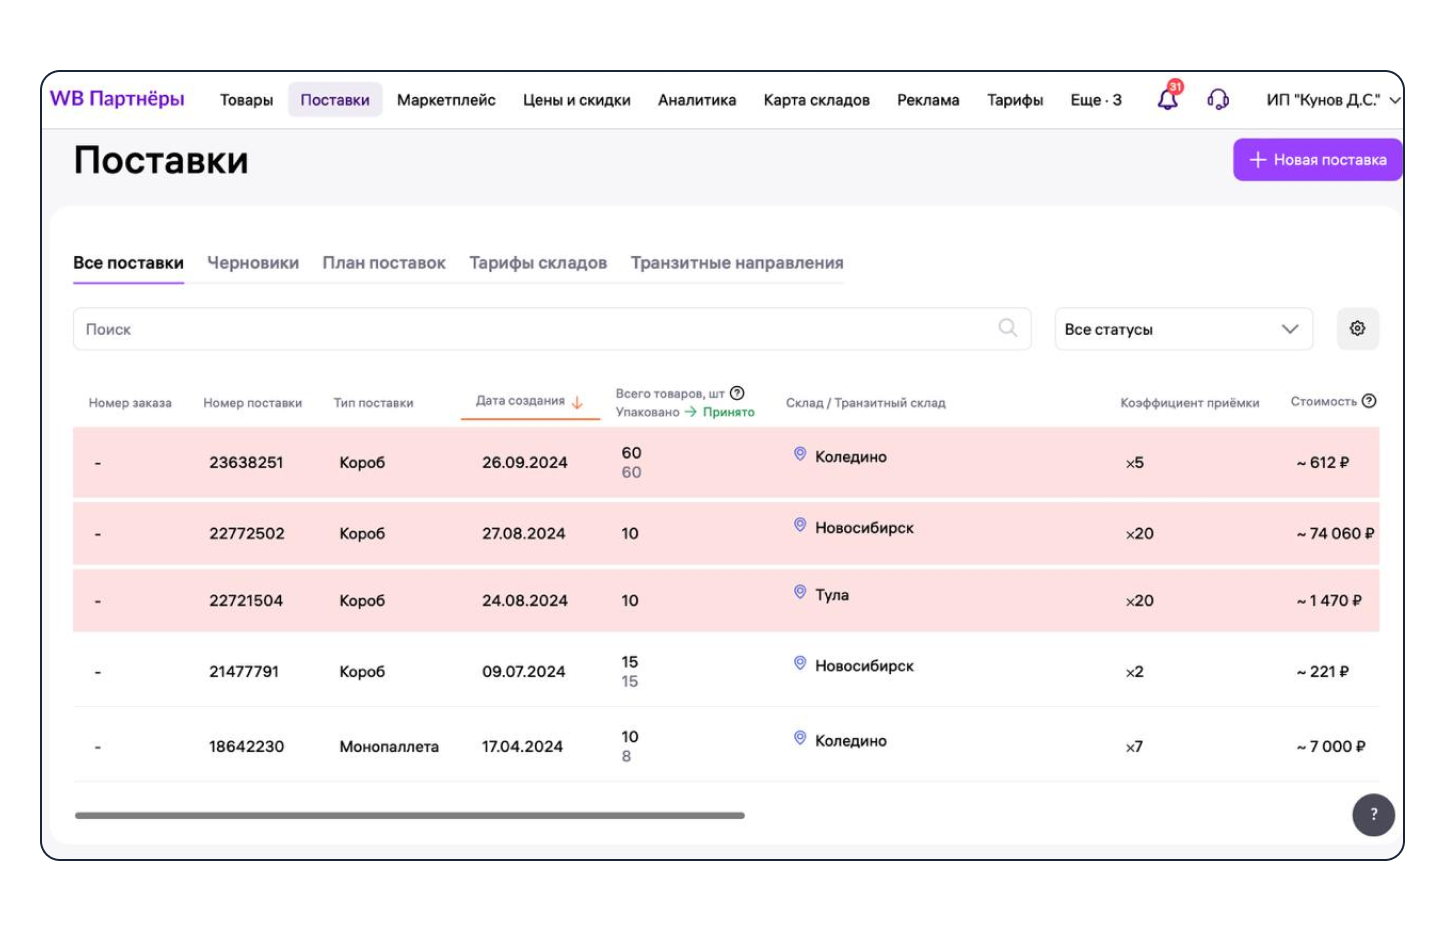Click the ×5 acceptance coefficient

click(x=1135, y=462)
